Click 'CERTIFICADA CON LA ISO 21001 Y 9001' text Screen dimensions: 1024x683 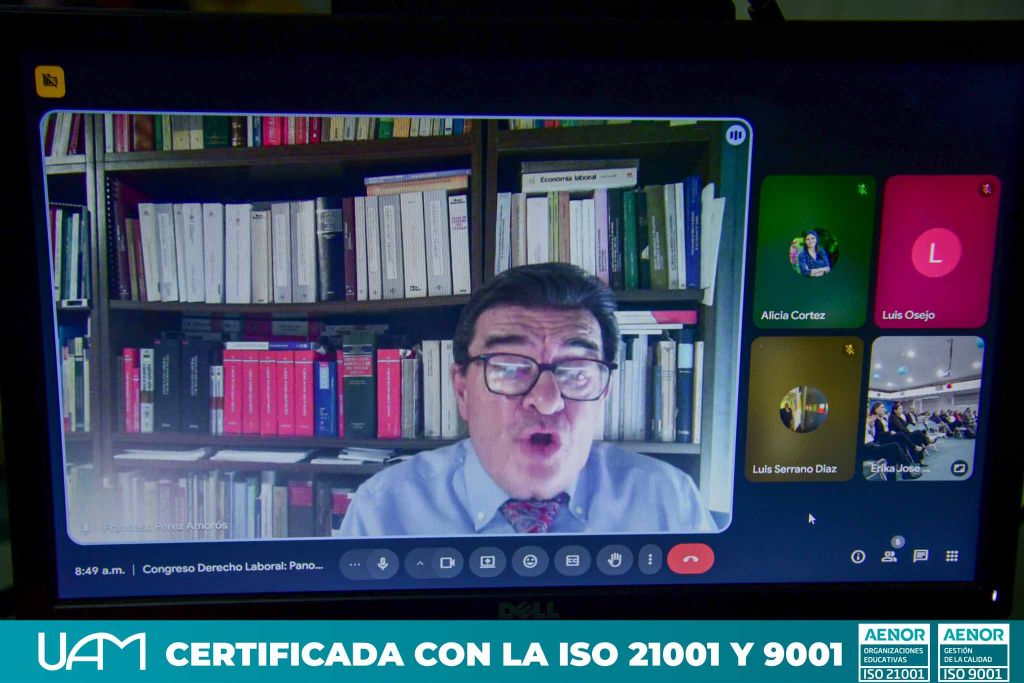504,654
